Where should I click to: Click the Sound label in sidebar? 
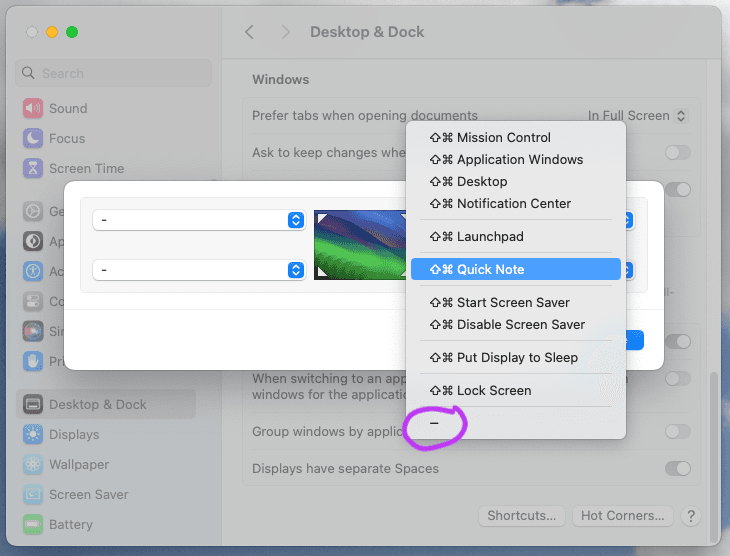click(68, 108)
